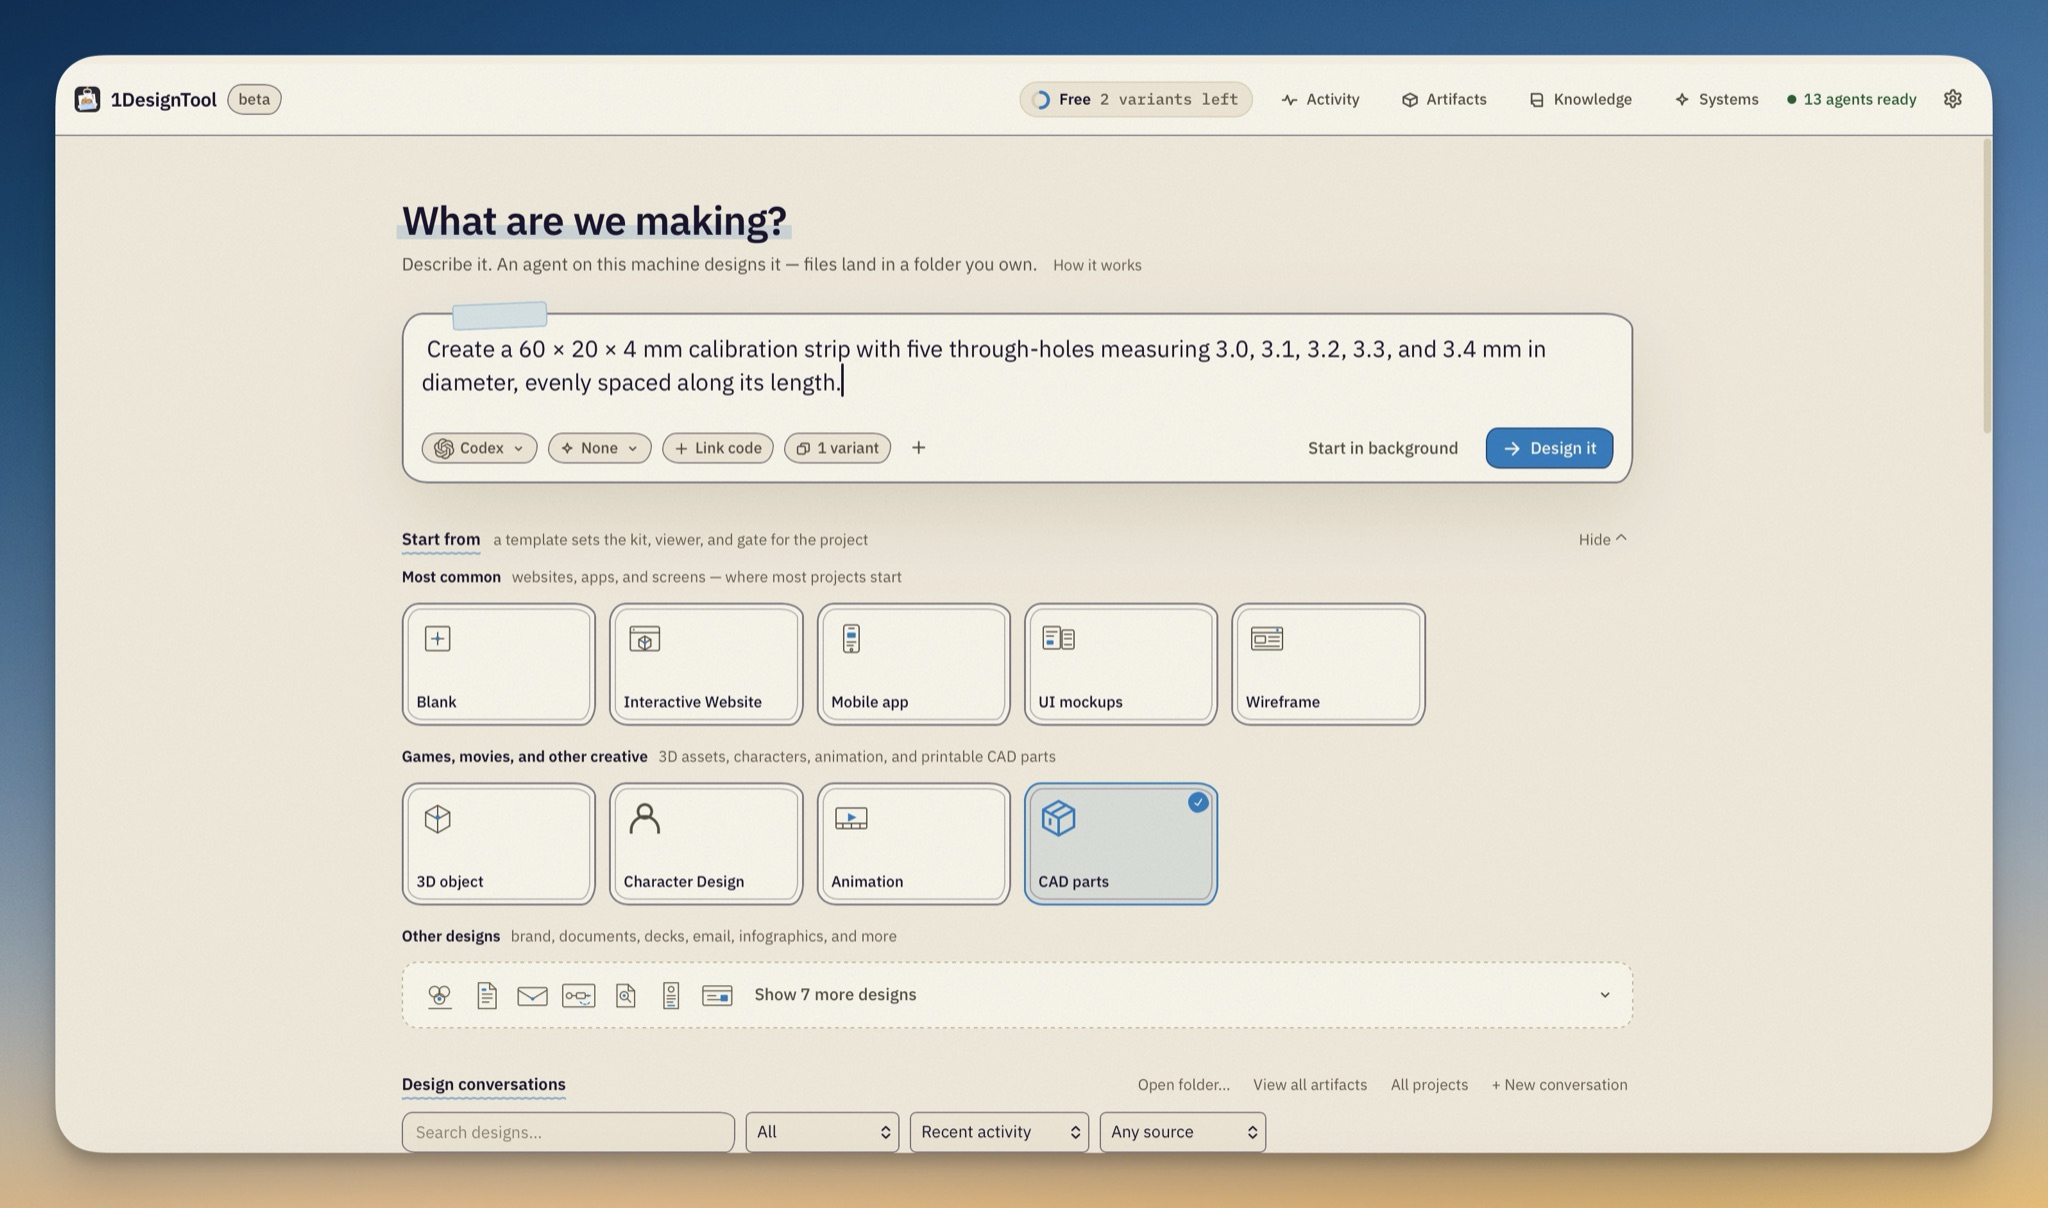The height and width of the screenshot is (1208, 2048).
Task: Open the Activity tab
Action: click(1320, 99)
